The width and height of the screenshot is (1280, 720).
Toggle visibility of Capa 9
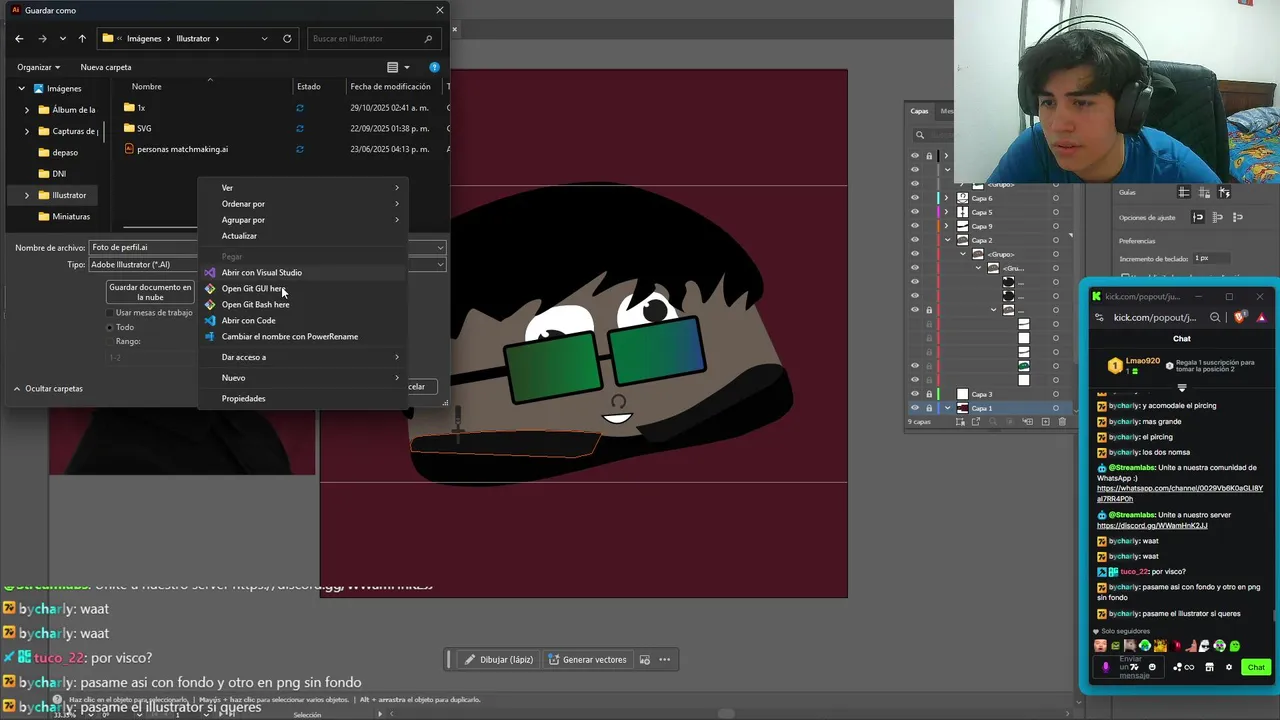(914, 226)
